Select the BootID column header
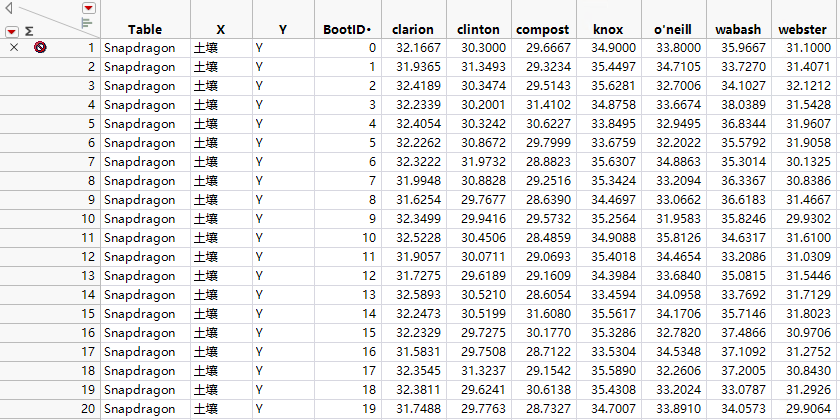Viewport: 840px width, 420px height. (x=348, y=30)
